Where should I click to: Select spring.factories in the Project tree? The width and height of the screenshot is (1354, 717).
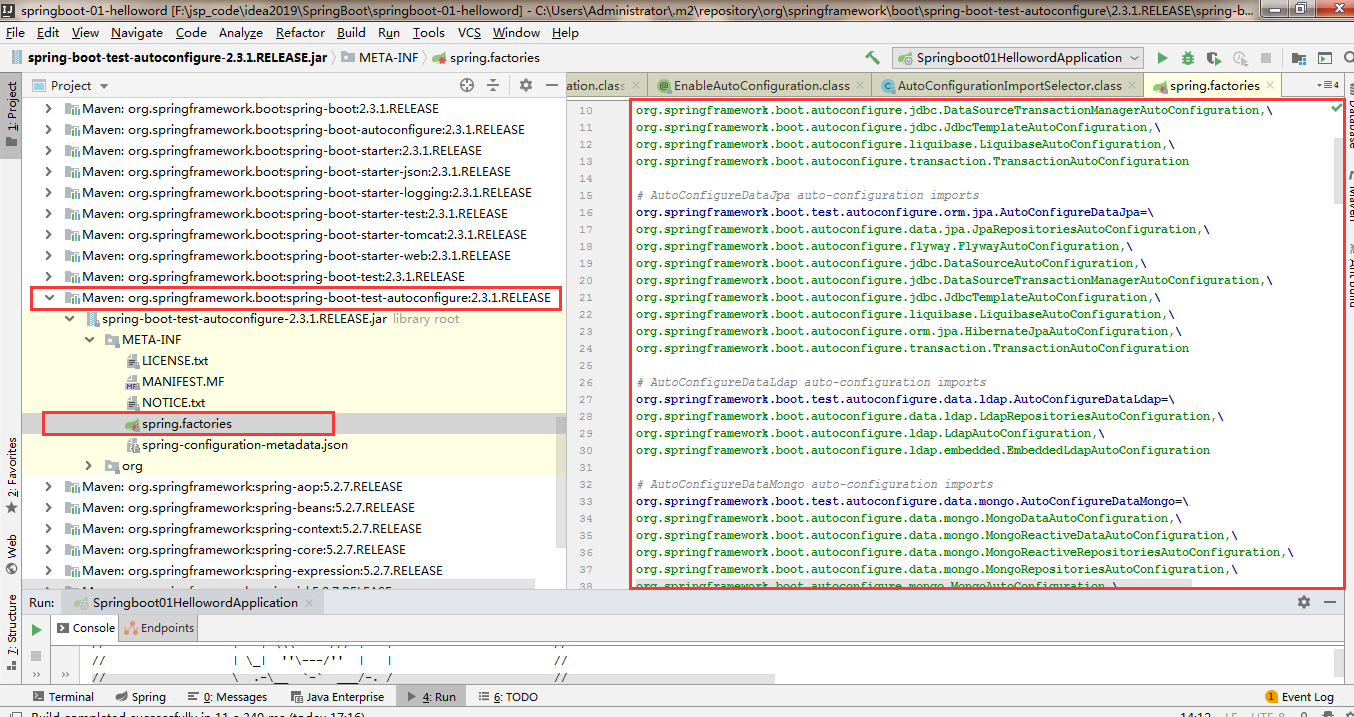click(187, 424)
